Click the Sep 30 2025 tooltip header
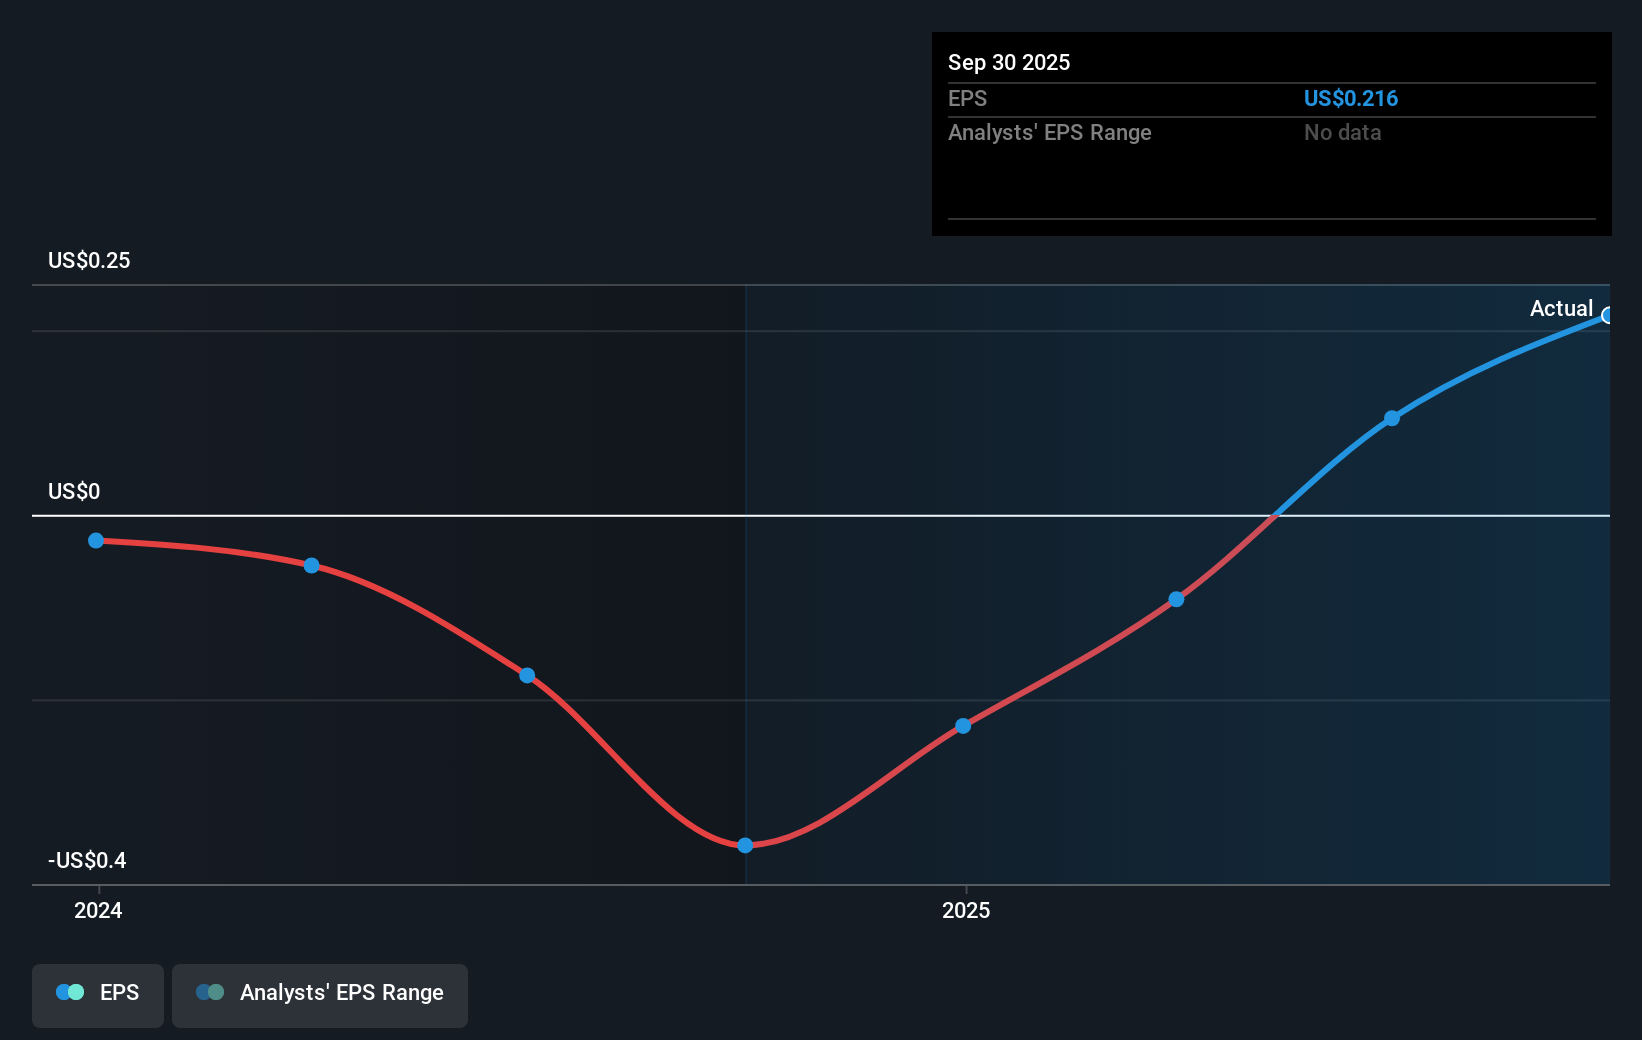The image size is (1642, 1040). tap(1009, 62)
